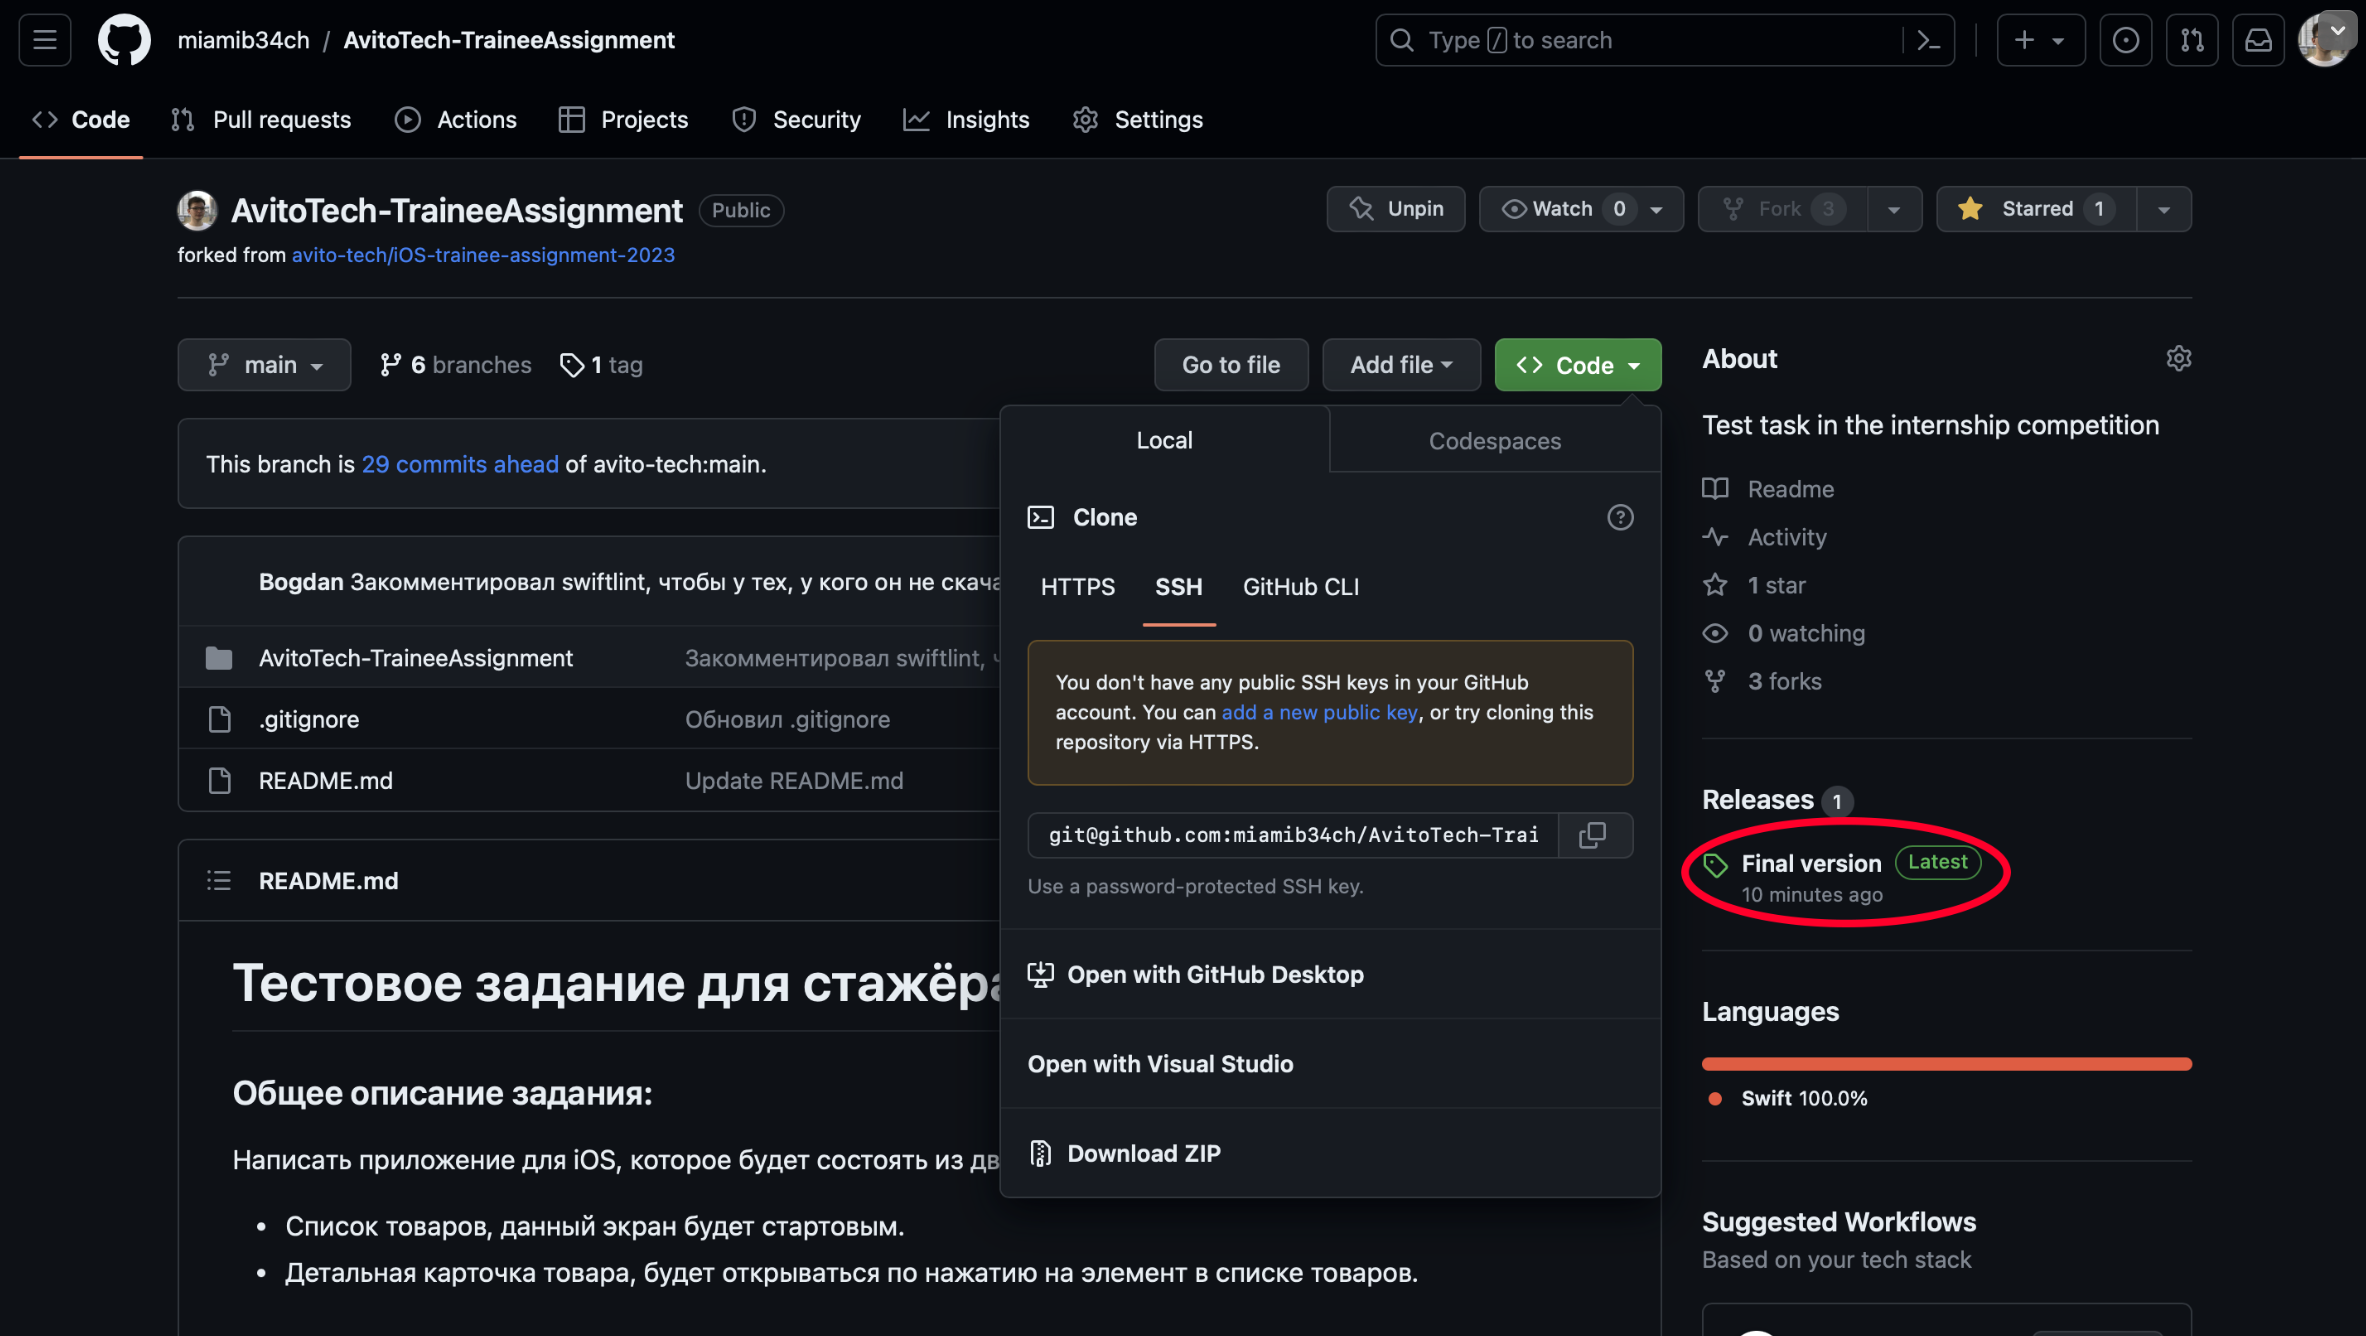Switch to the Actions tab
Viewport: 2366px width, 1336px height.
click(456, 120)
